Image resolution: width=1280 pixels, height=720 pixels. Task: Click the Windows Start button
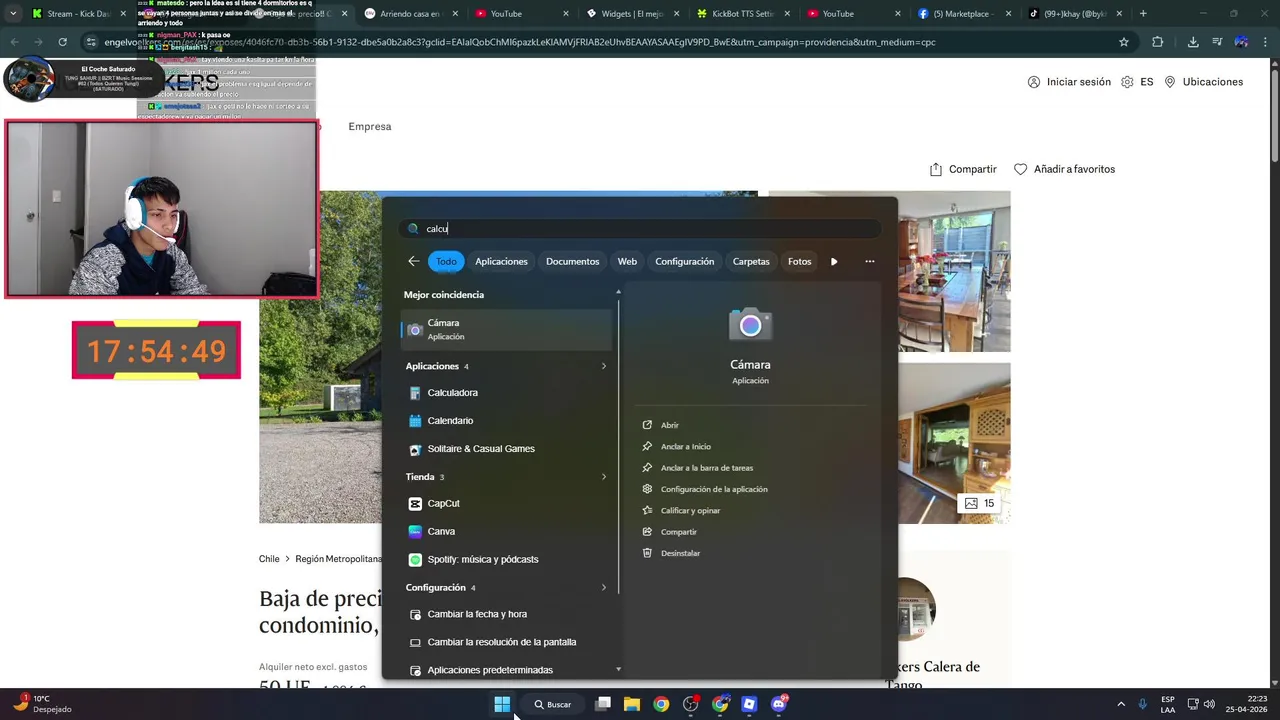(502, 704)
